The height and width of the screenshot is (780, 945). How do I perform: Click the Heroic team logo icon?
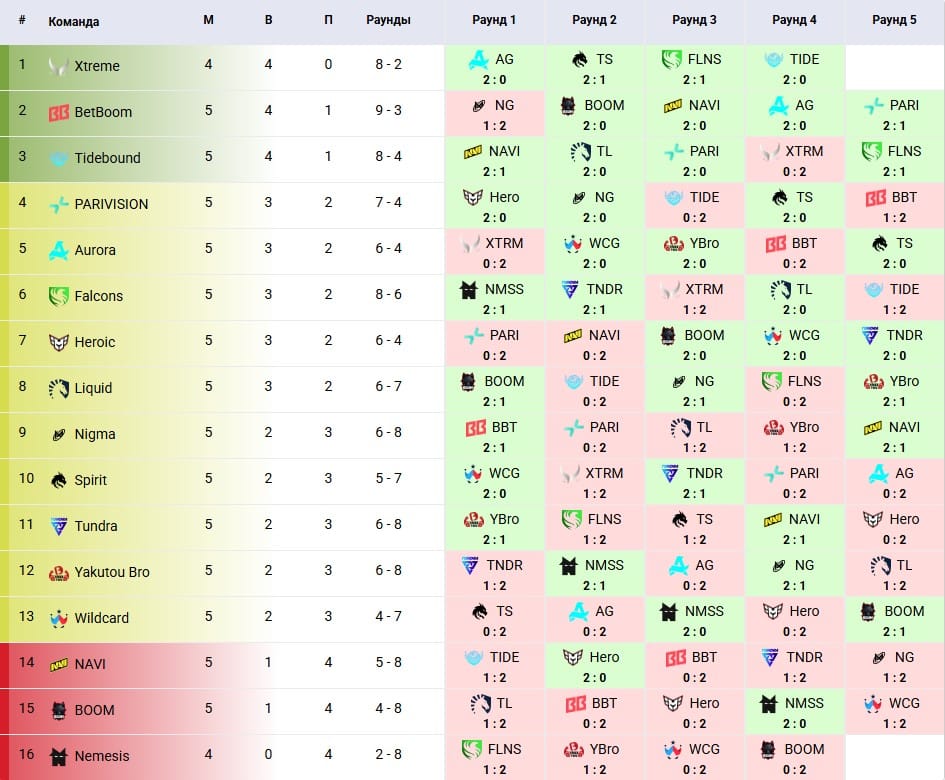(x=59, y=342)
